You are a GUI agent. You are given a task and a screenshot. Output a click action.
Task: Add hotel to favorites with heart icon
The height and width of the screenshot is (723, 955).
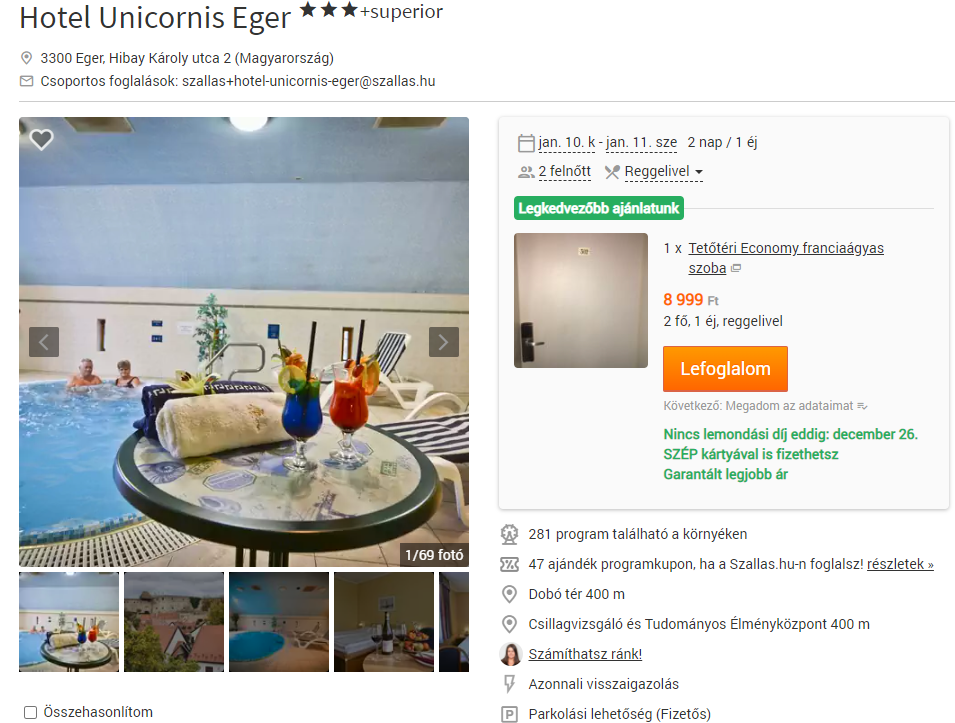pyautogui.click(x=41, y=139)
